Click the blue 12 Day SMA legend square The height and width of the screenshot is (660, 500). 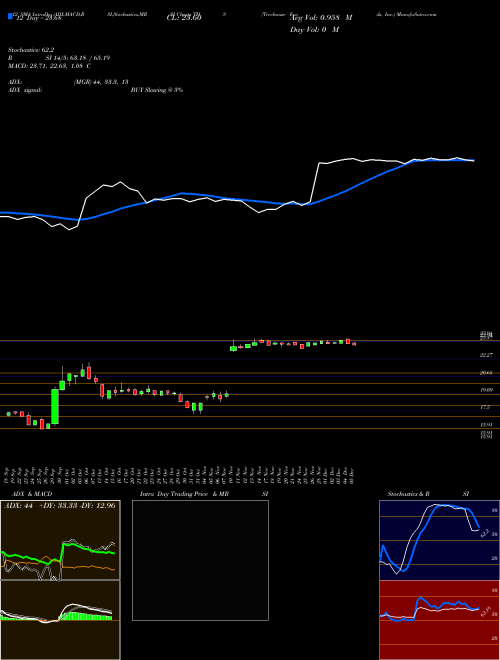(10, 17)
